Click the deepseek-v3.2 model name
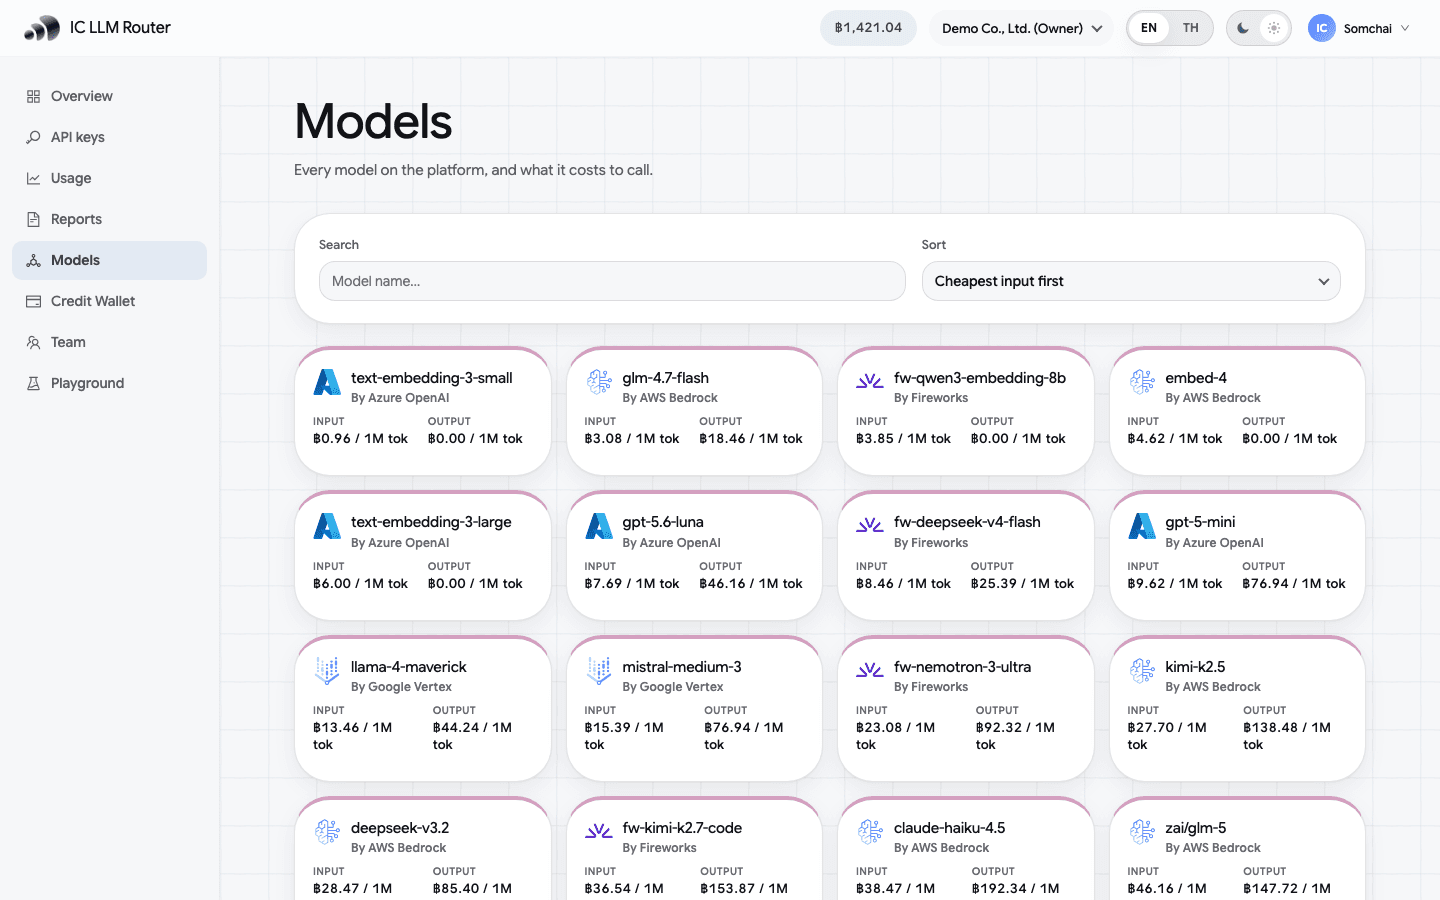 pyautogui.click(x=400, y=828)
